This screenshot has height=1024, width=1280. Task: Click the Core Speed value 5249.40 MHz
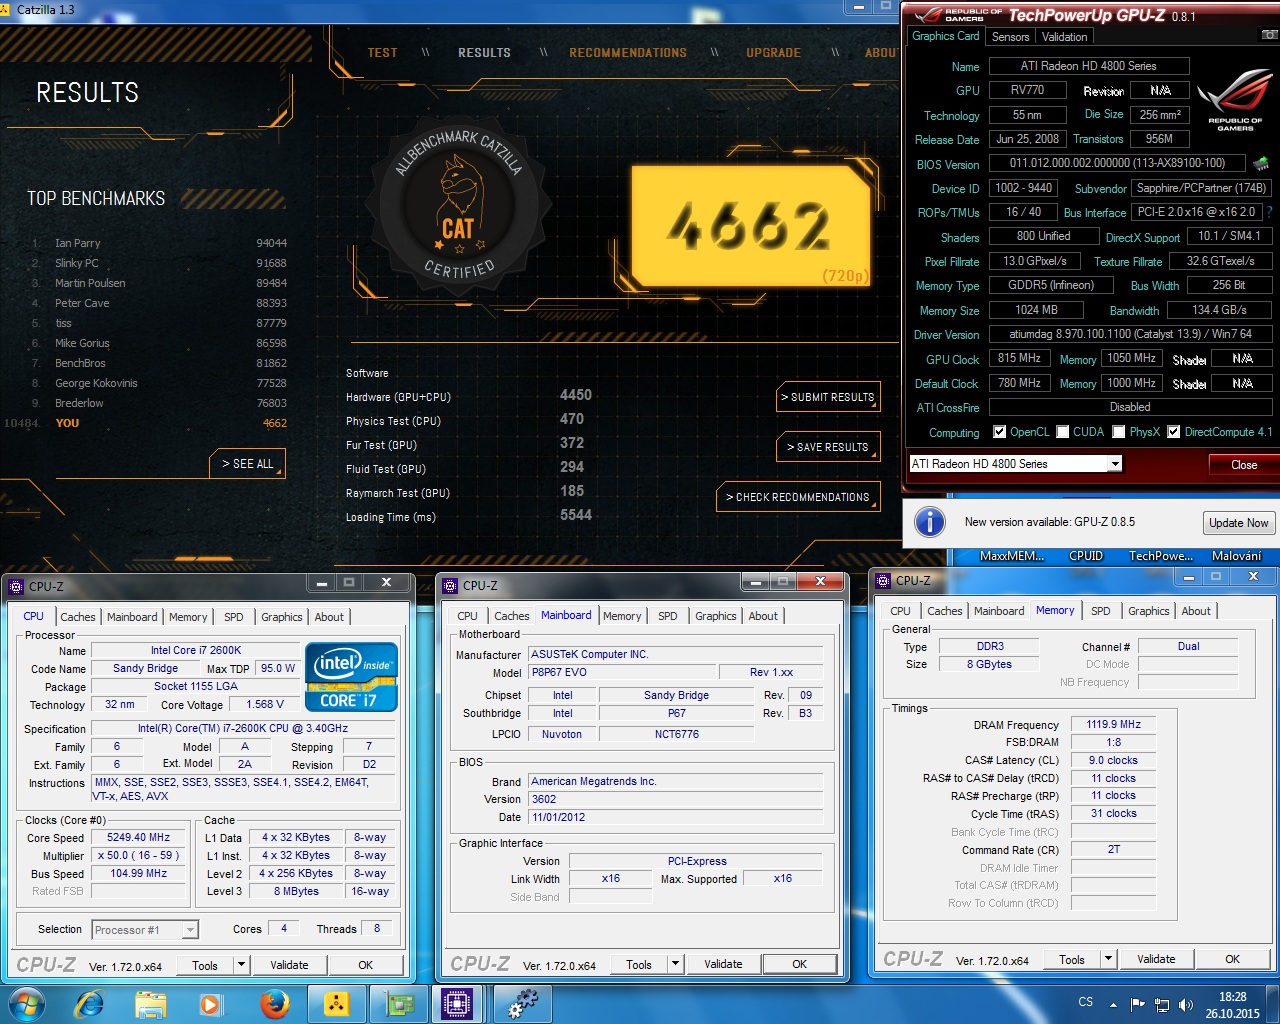pos(138,838)
